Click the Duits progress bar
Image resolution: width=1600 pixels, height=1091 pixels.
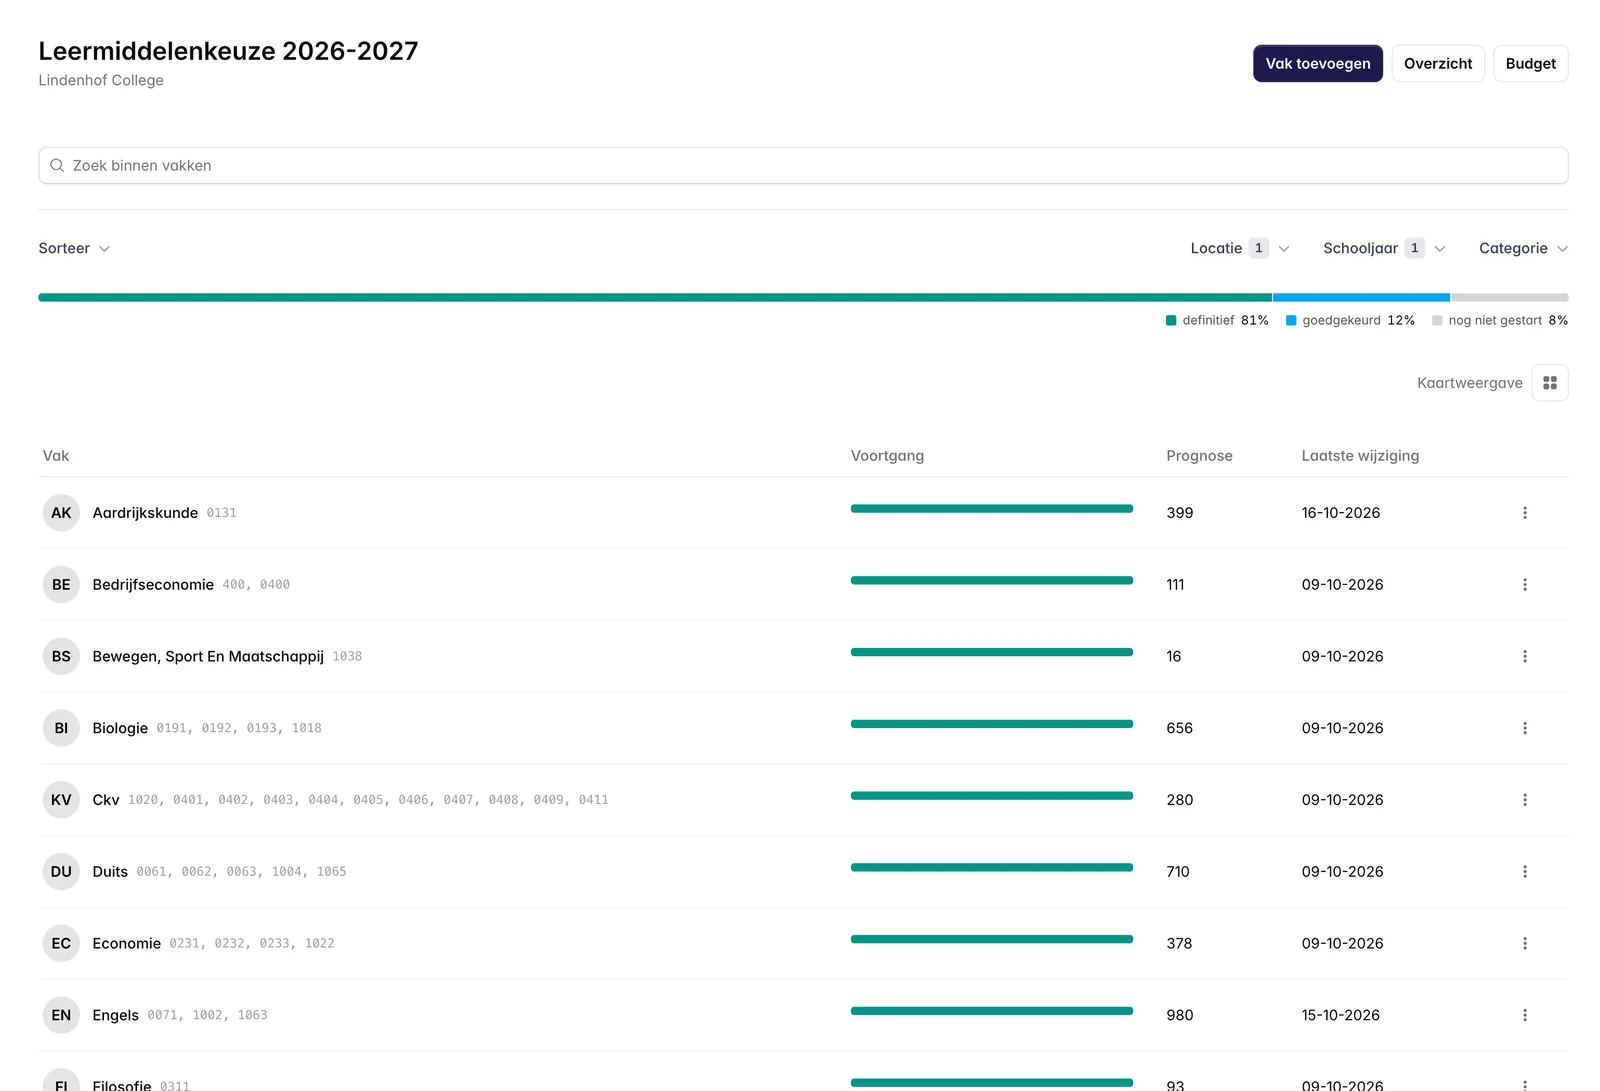click(x=992, y=868)
